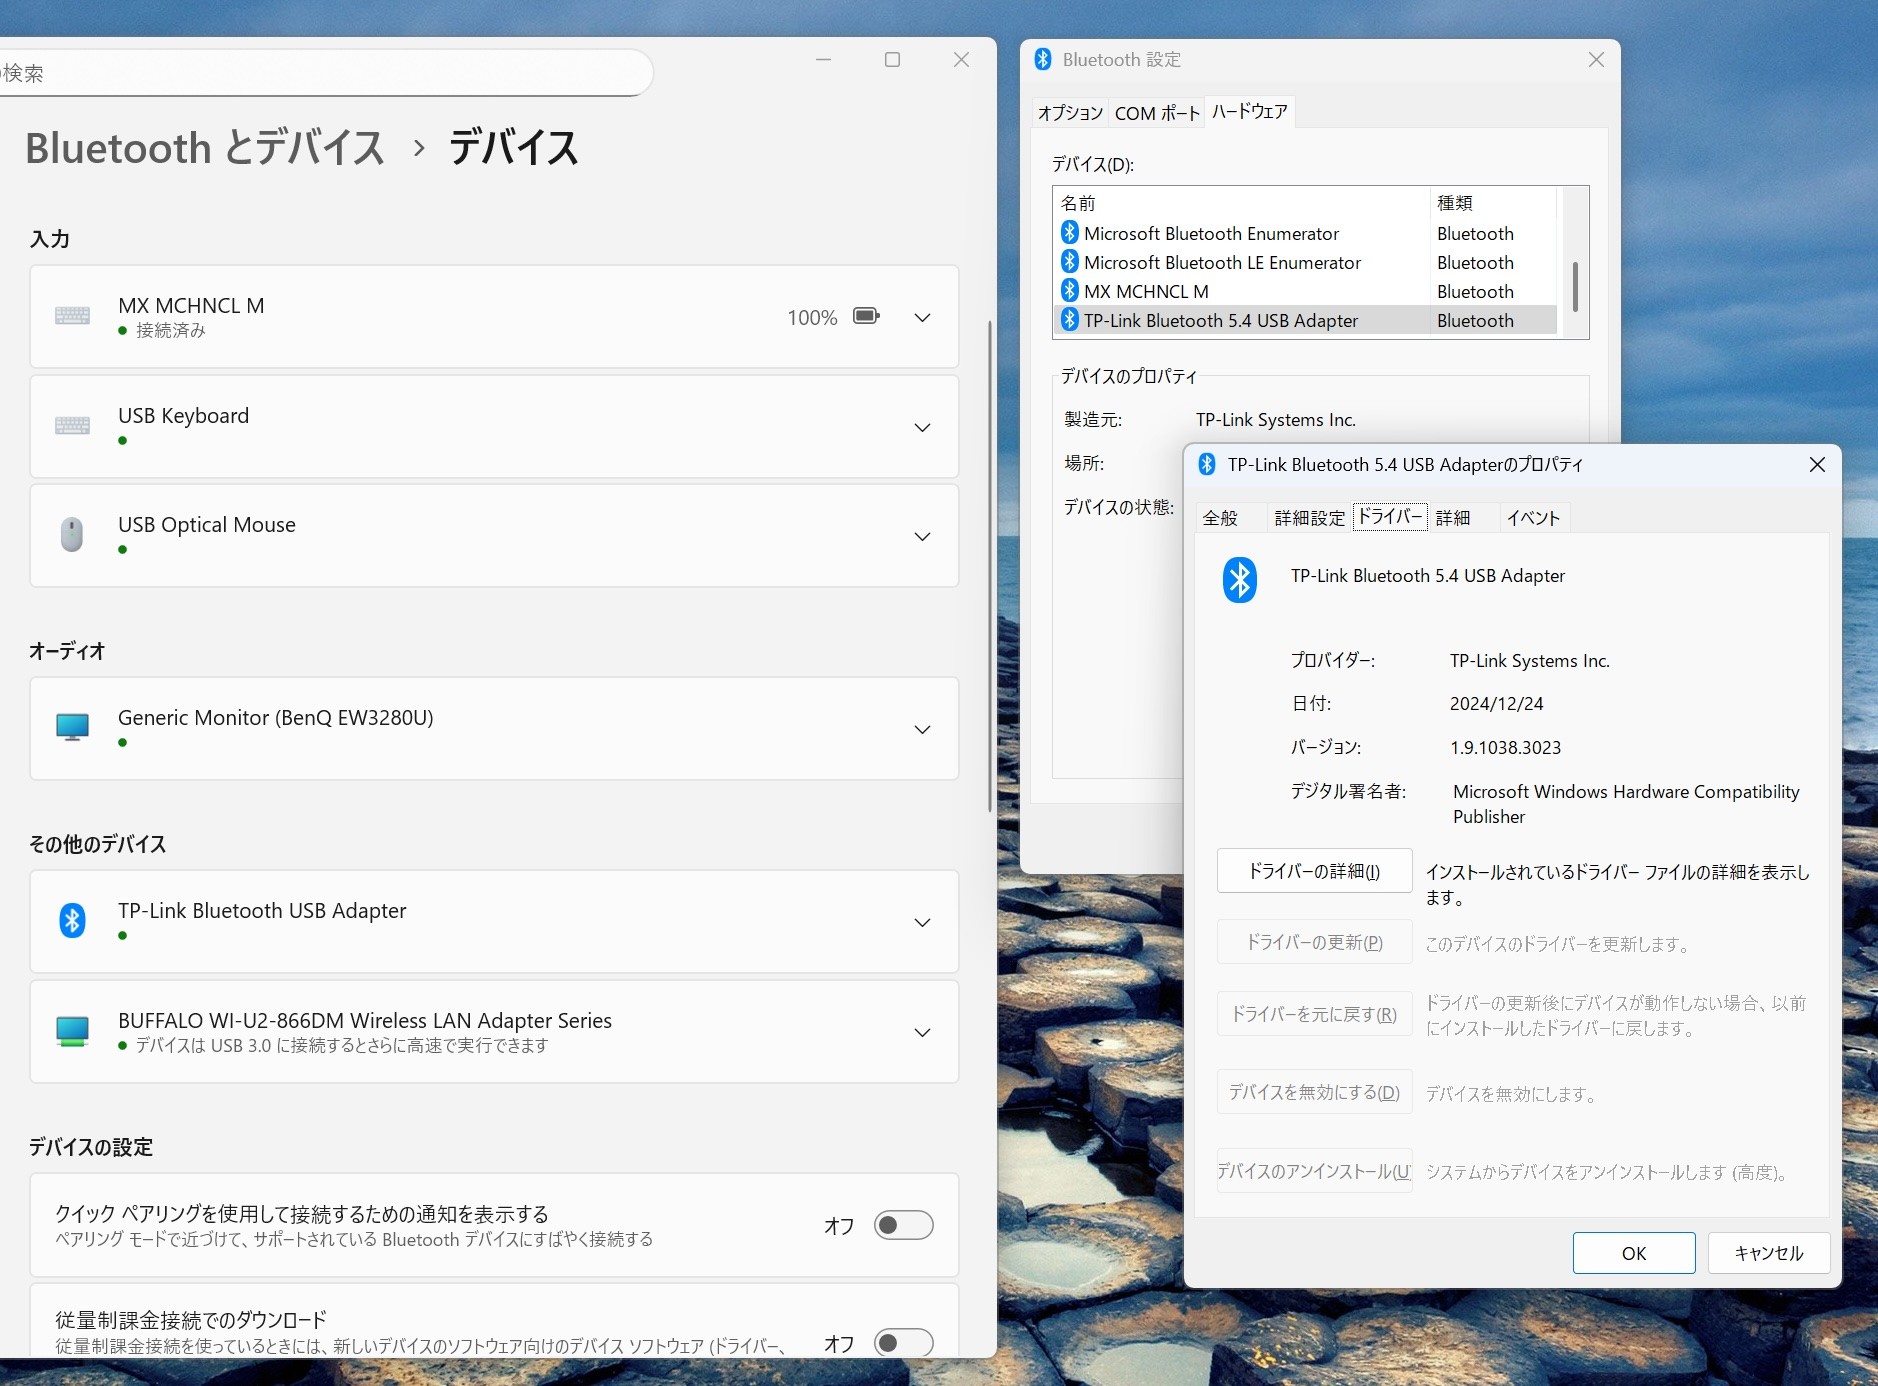Select the ハードウェア tab

click(x=1250, y=111)
